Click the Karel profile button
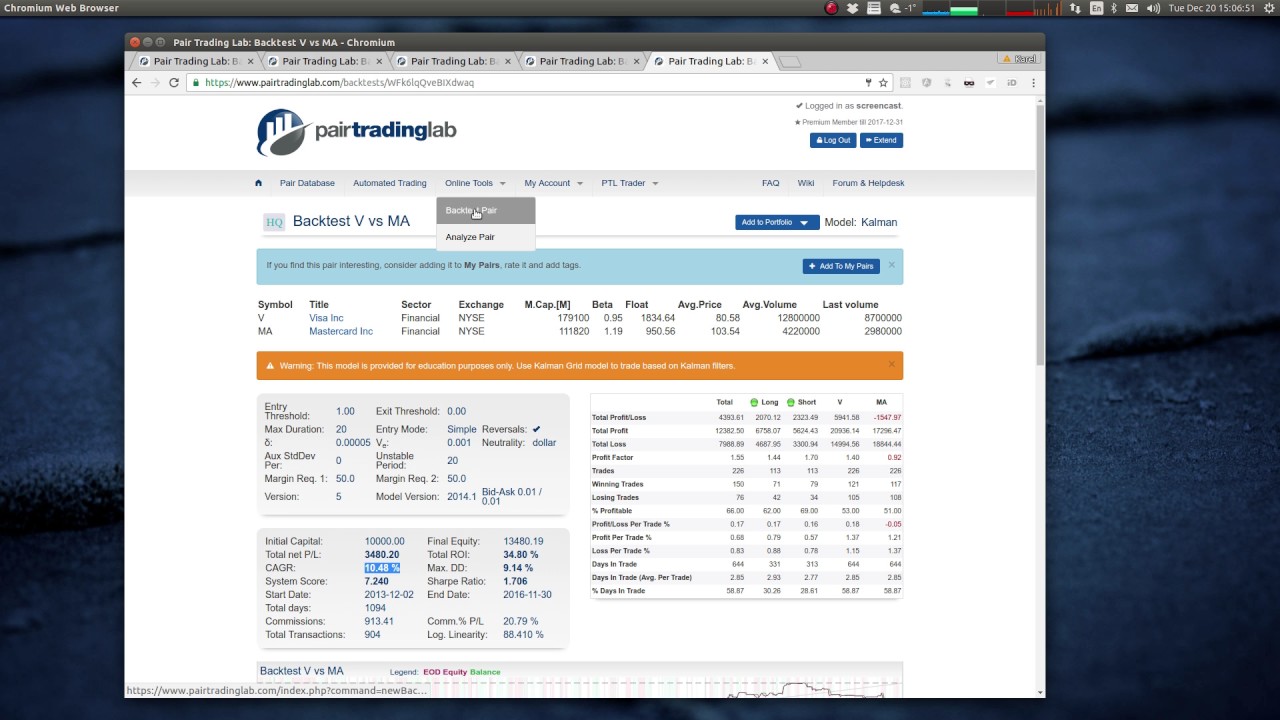 (x=1020, y=59)
